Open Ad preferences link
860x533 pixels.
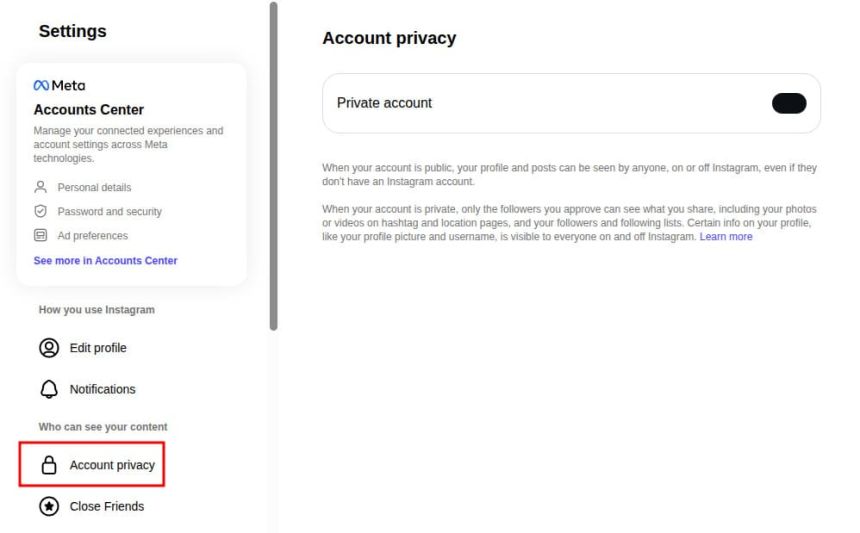[x=92, y=236]
